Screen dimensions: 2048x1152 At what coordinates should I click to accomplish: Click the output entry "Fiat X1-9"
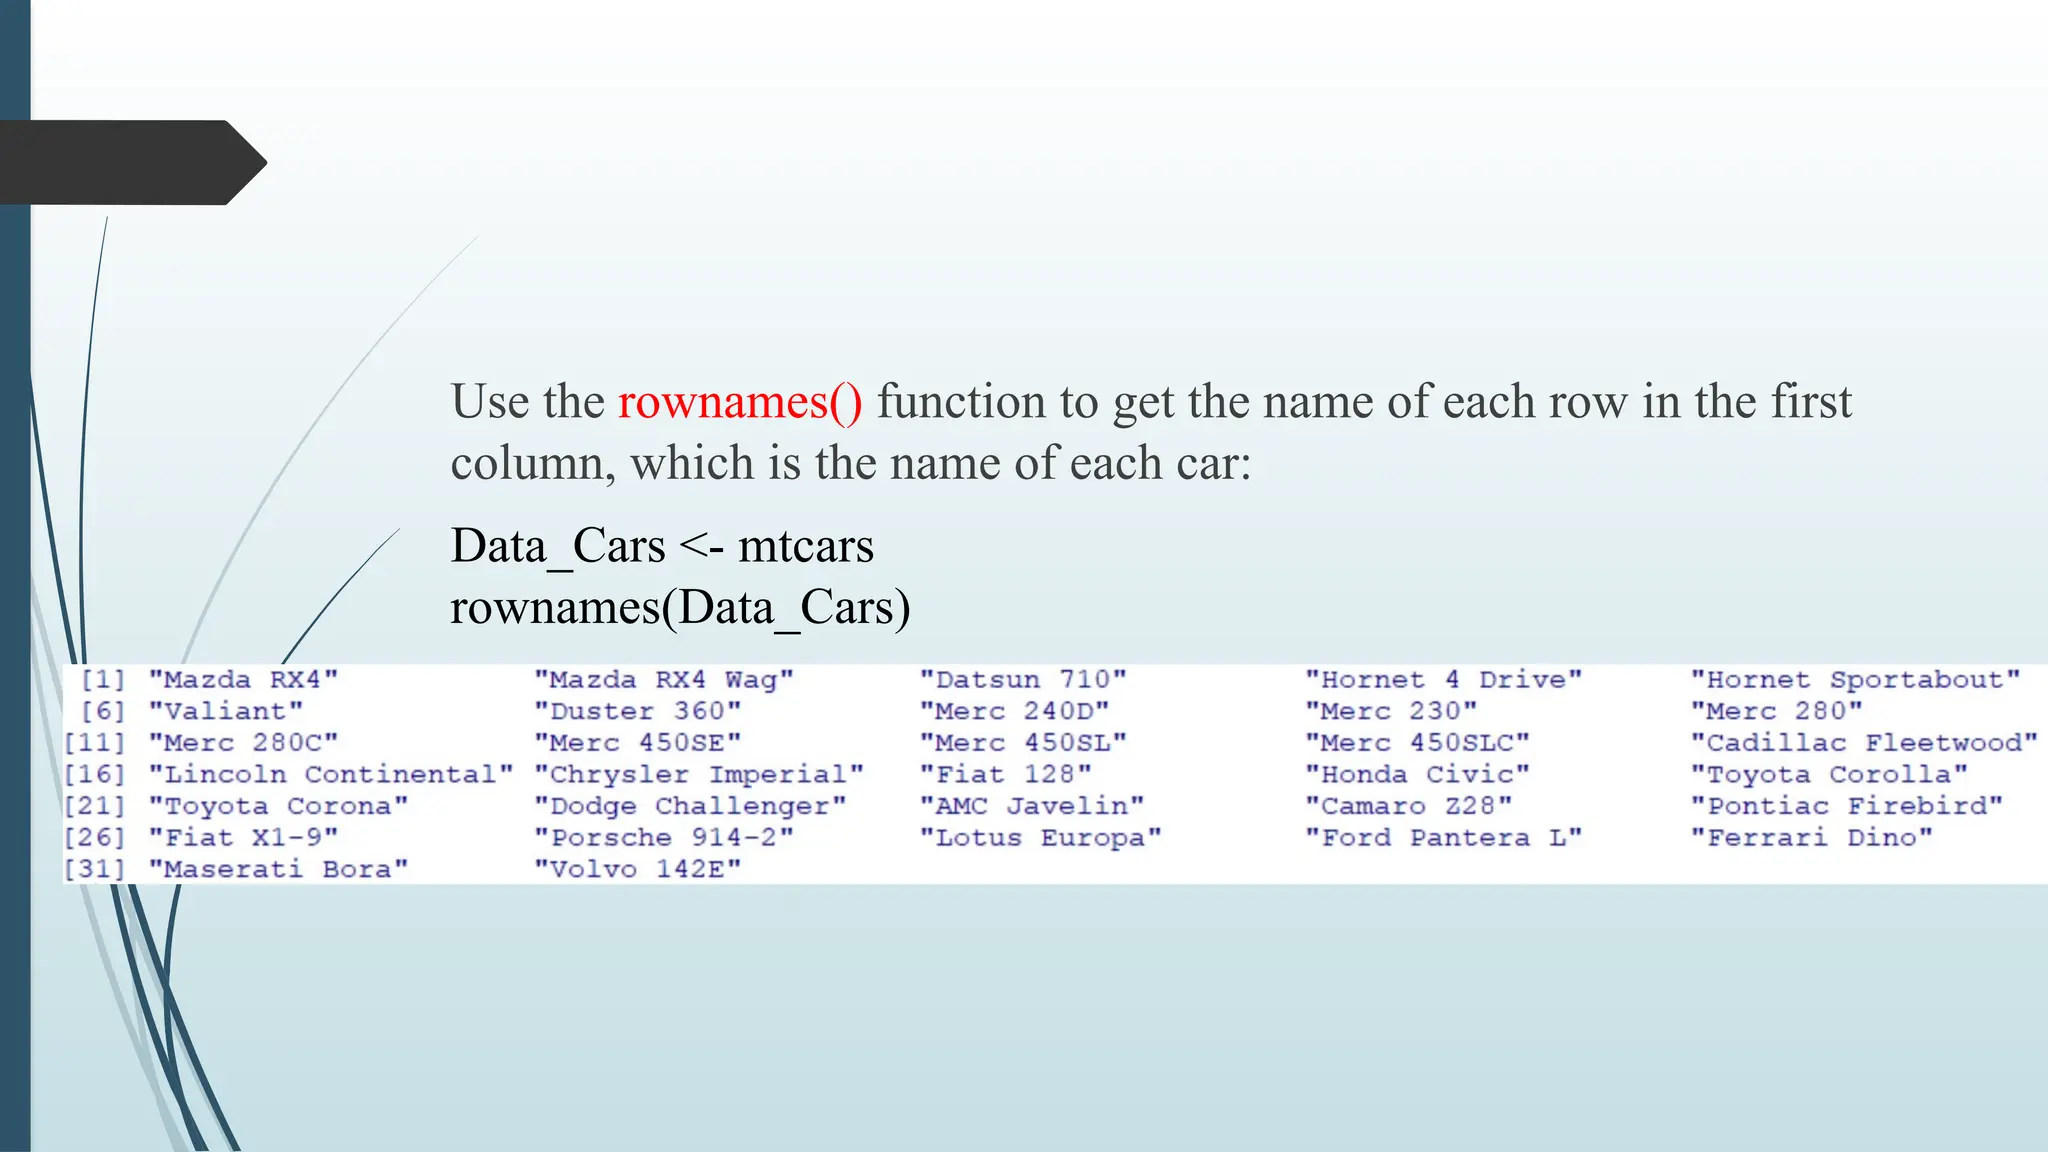[x=244, y=838]
